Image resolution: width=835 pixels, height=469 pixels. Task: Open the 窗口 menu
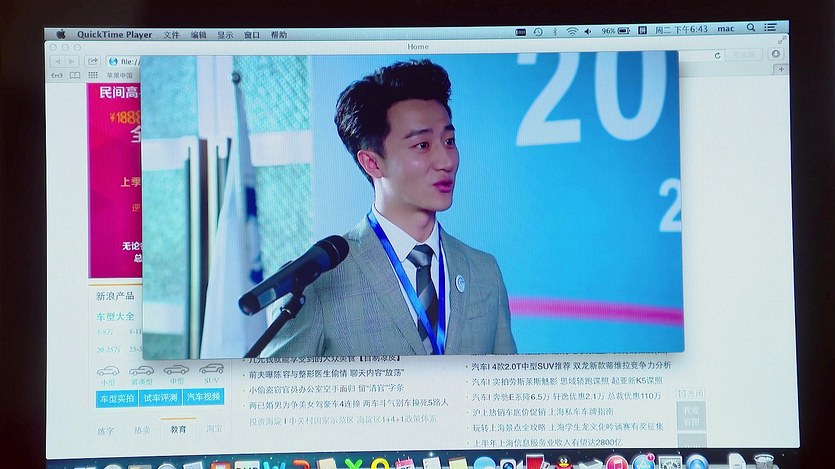(252, 34)
